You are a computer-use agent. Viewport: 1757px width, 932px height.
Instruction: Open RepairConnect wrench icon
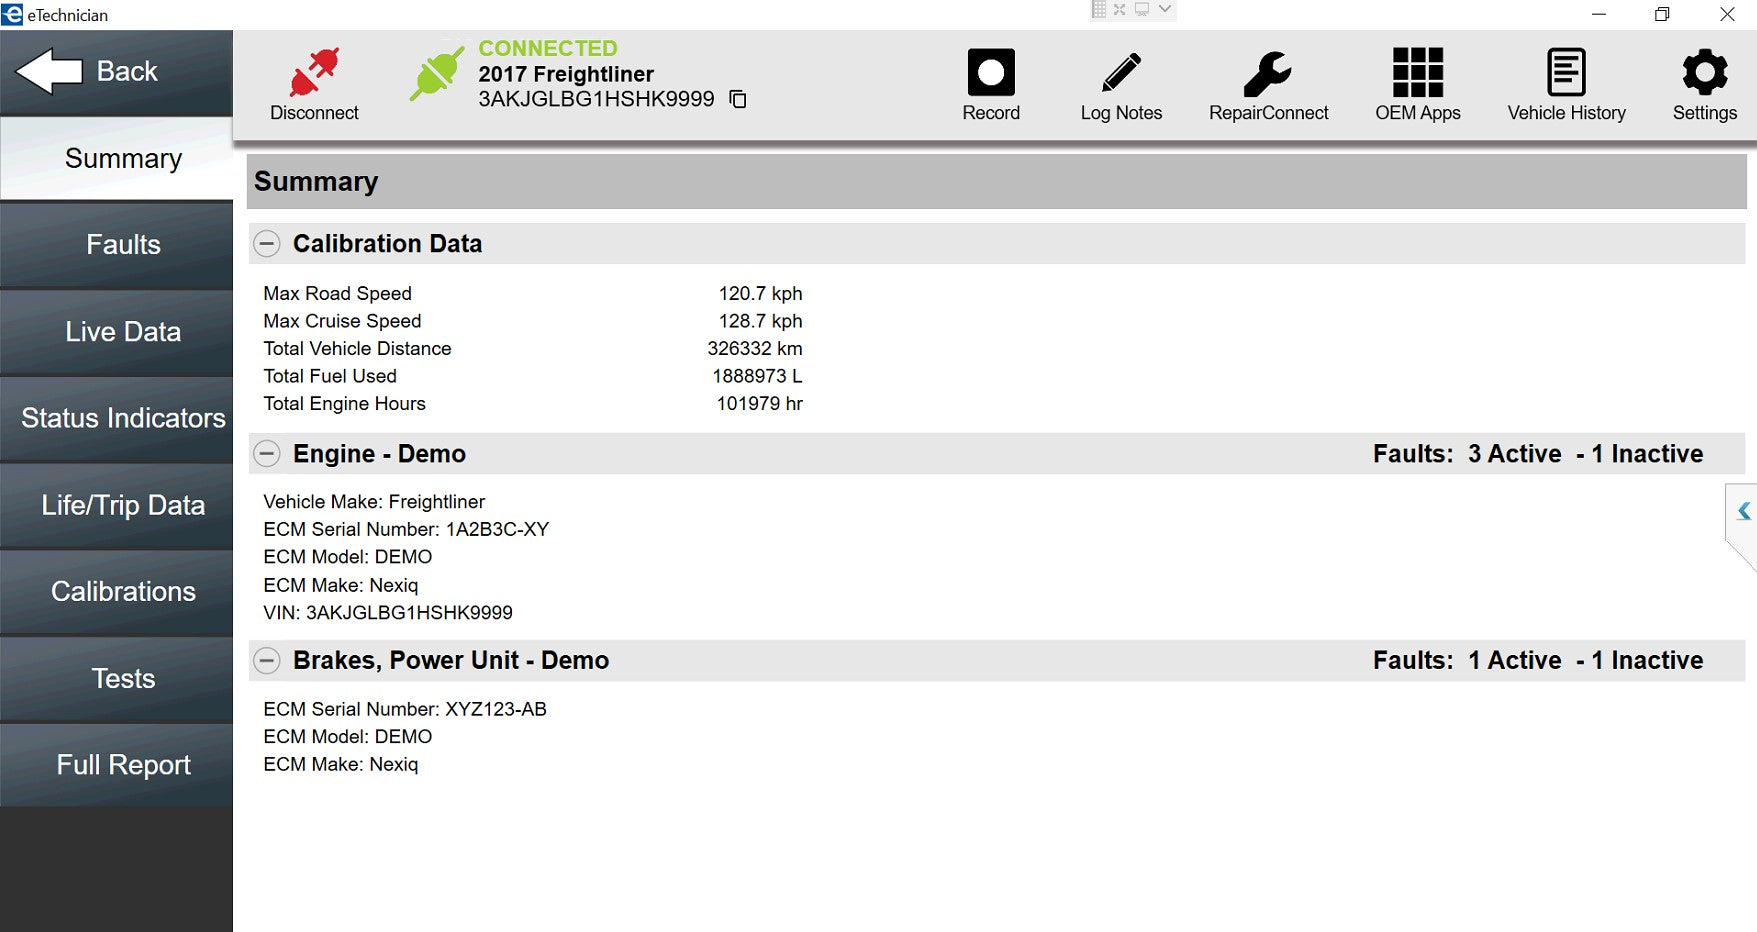point(1267,73)
